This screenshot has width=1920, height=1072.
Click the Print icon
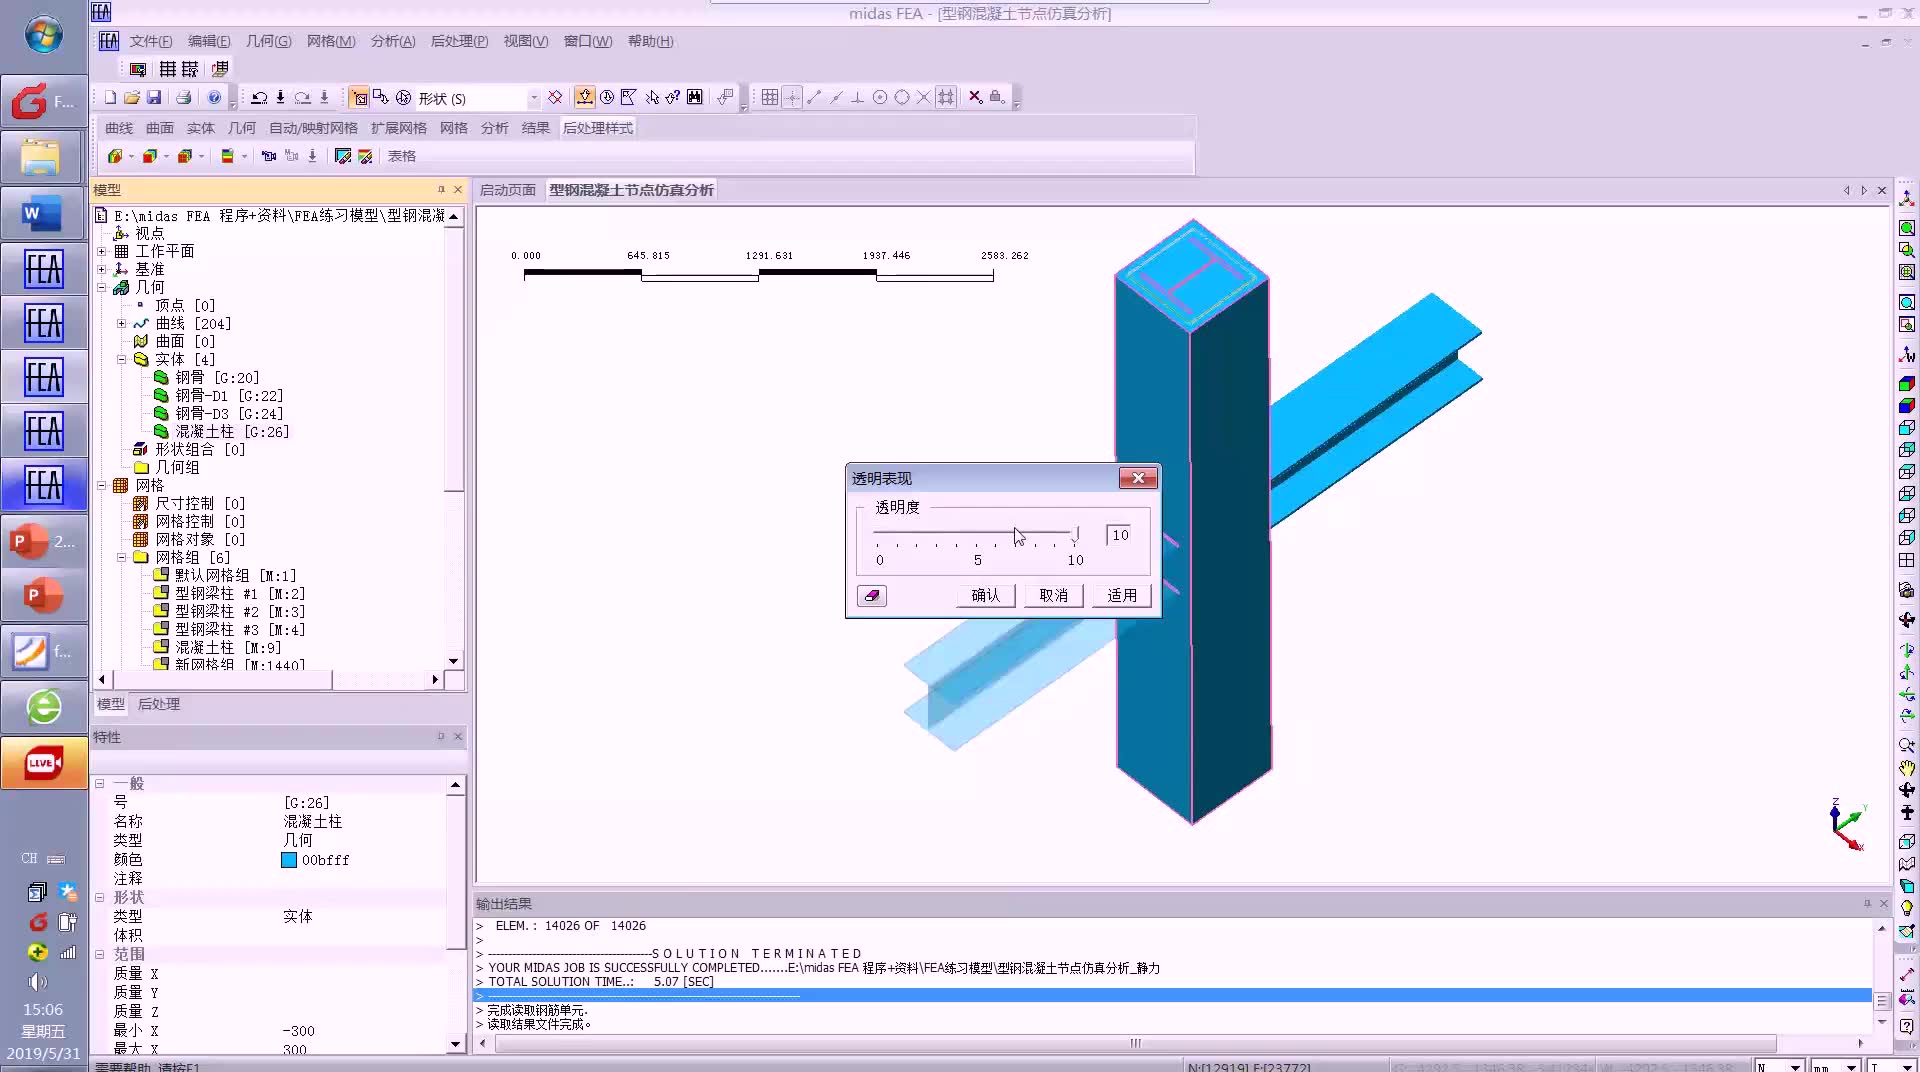184,97
